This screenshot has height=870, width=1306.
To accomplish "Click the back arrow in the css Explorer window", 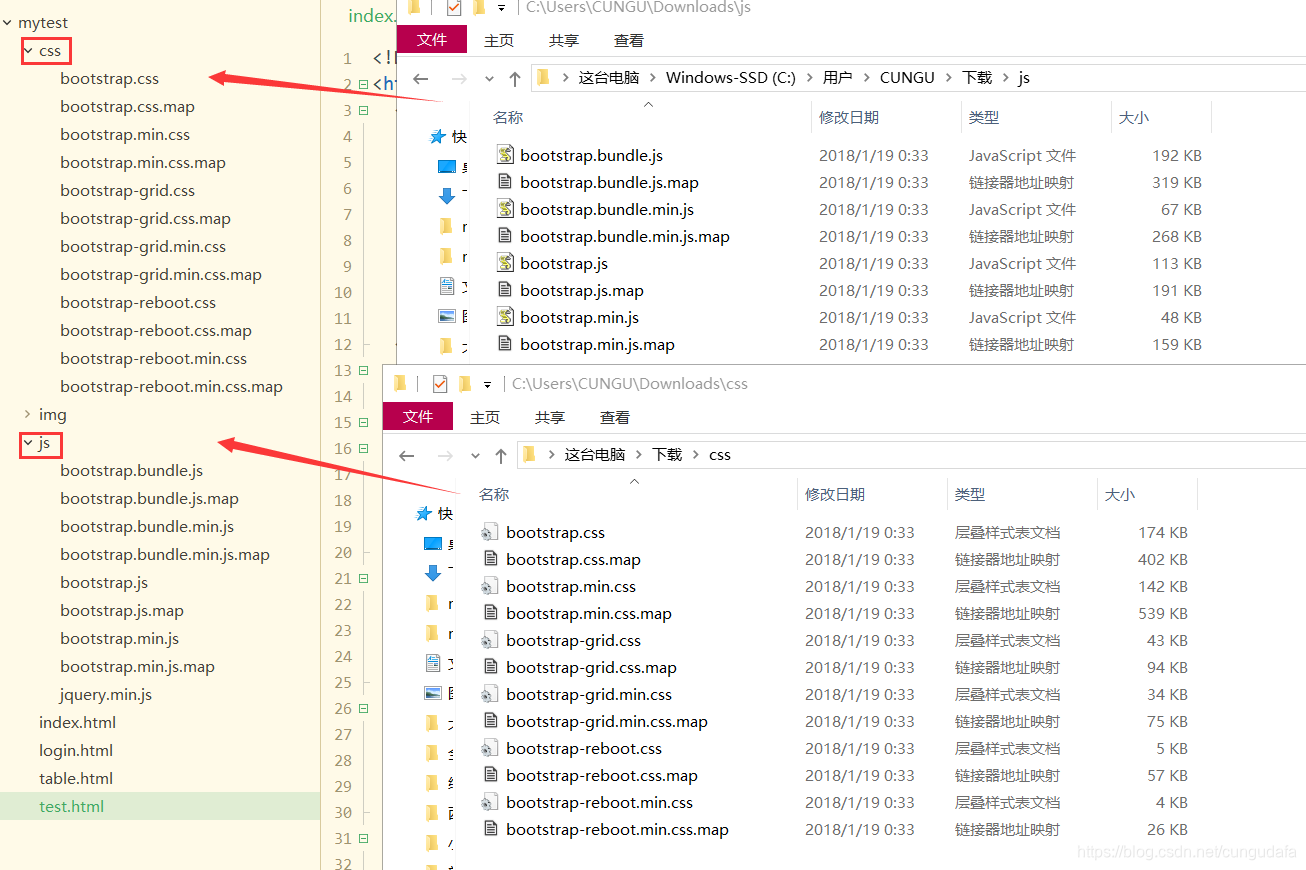I will (x=405, y=455).
